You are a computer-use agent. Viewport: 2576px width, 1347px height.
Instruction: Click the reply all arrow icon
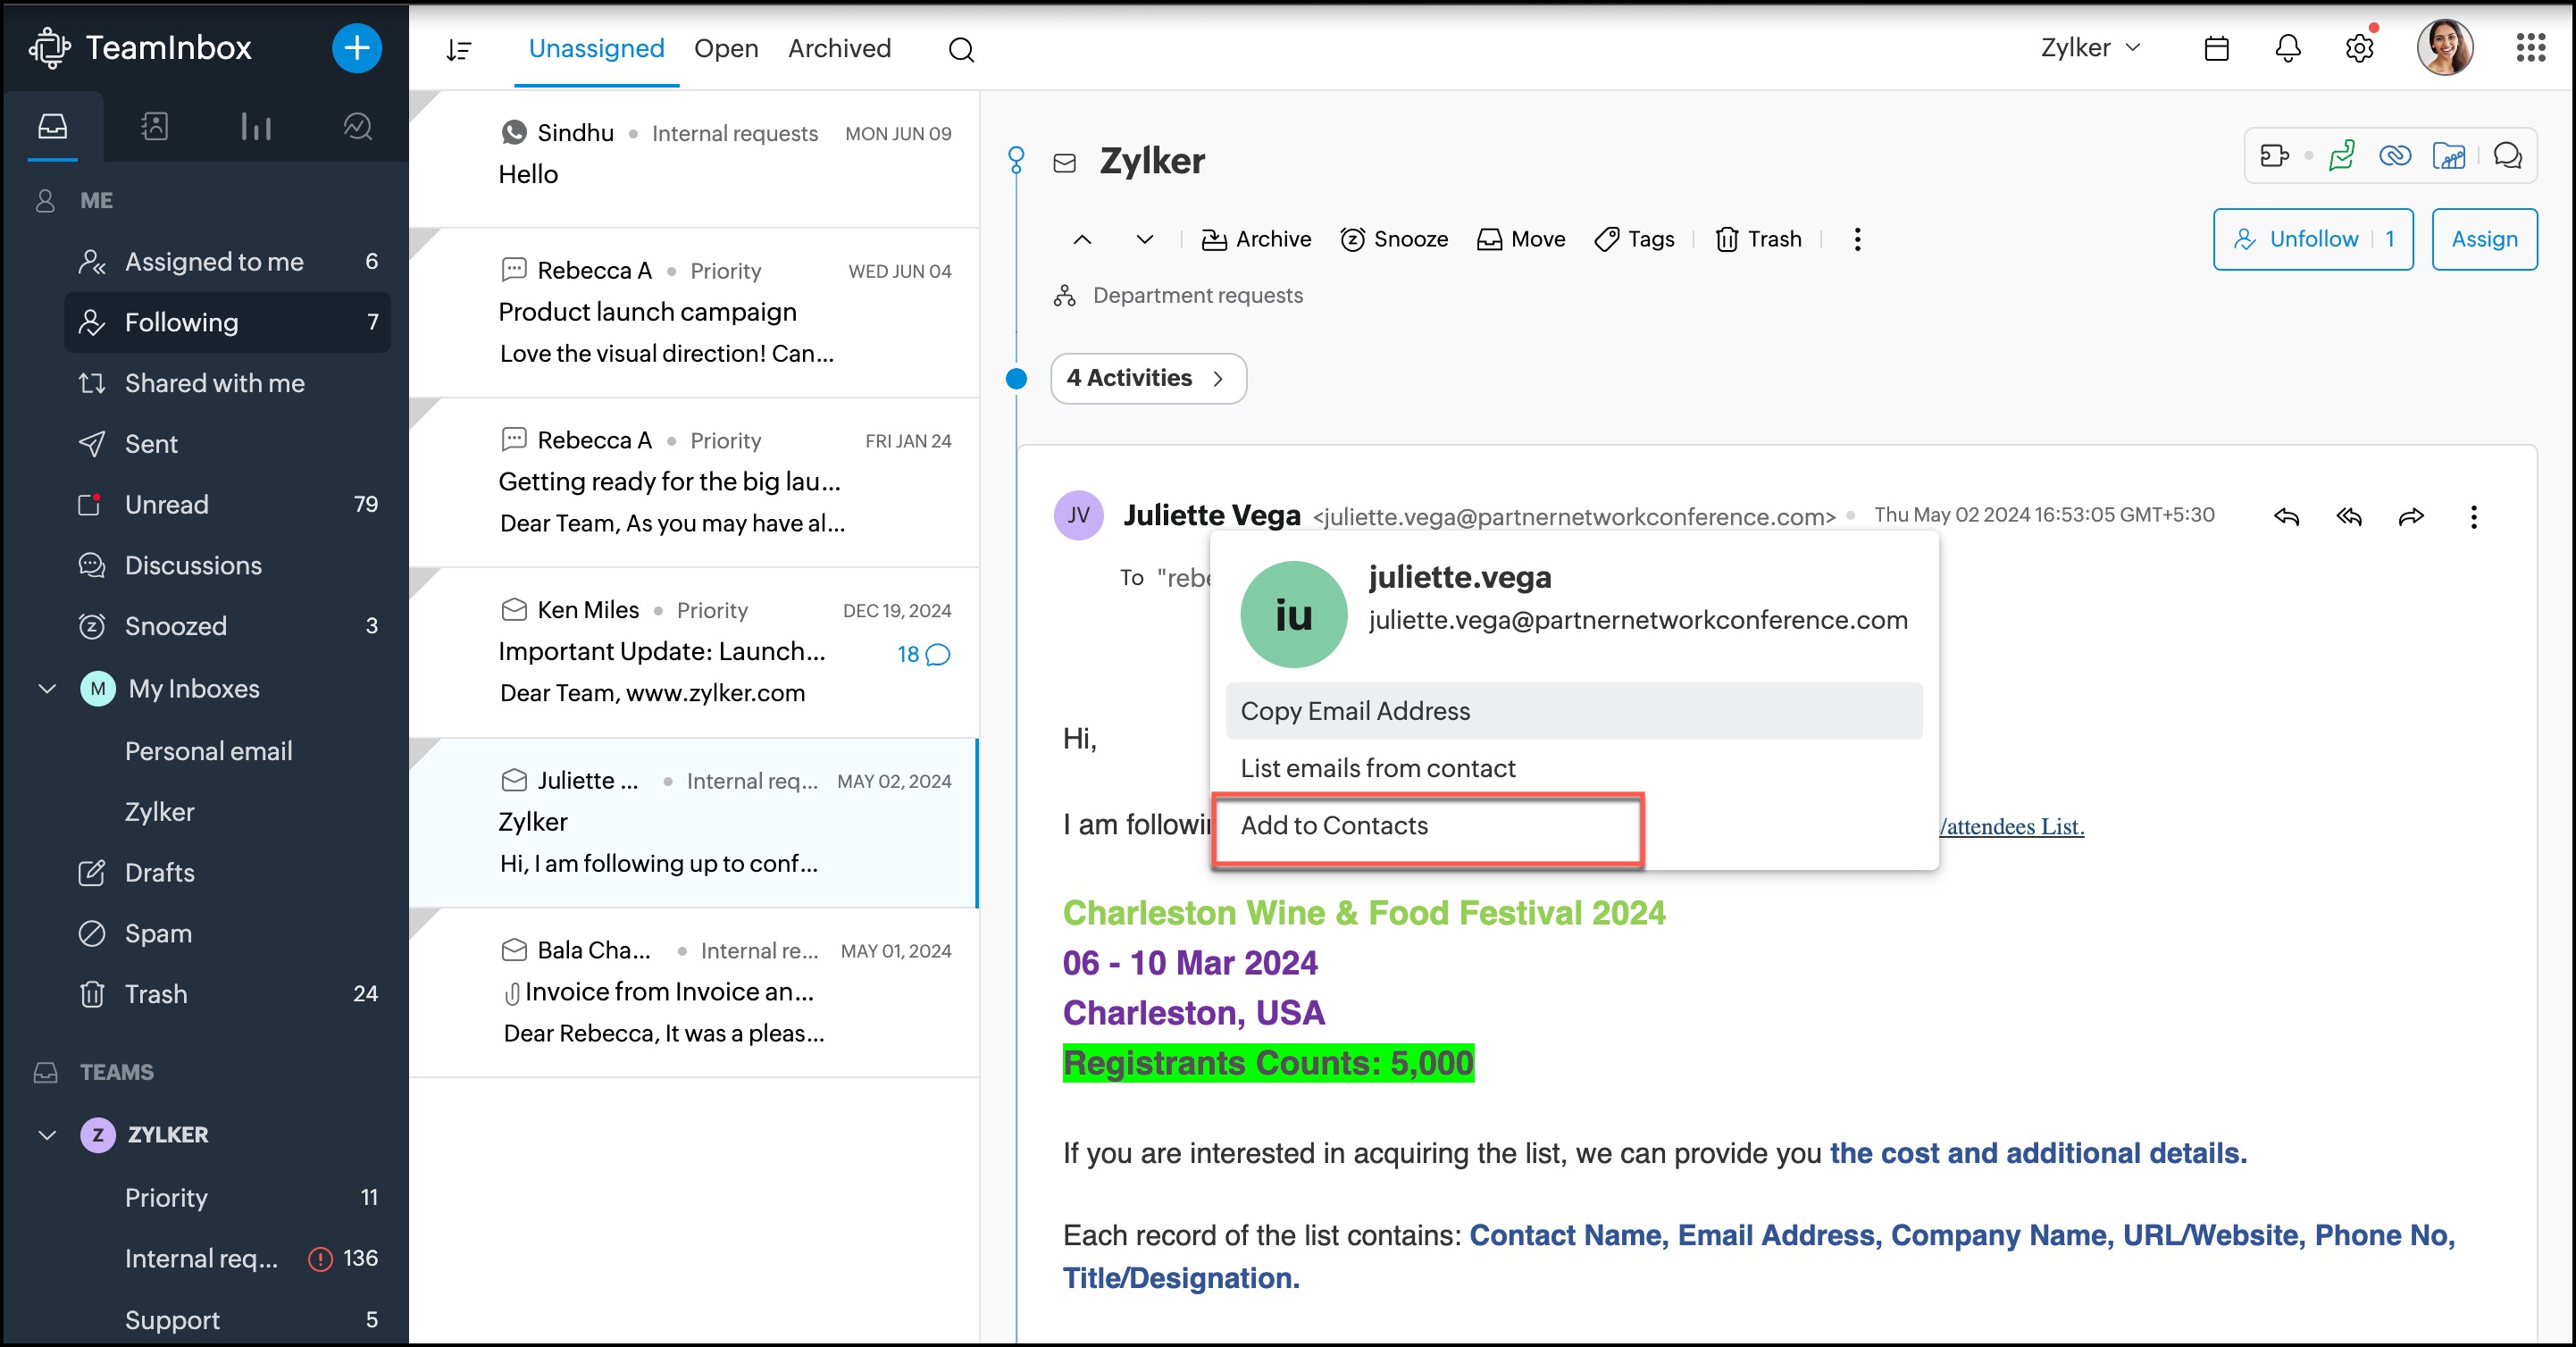(x=2349, y=516)
